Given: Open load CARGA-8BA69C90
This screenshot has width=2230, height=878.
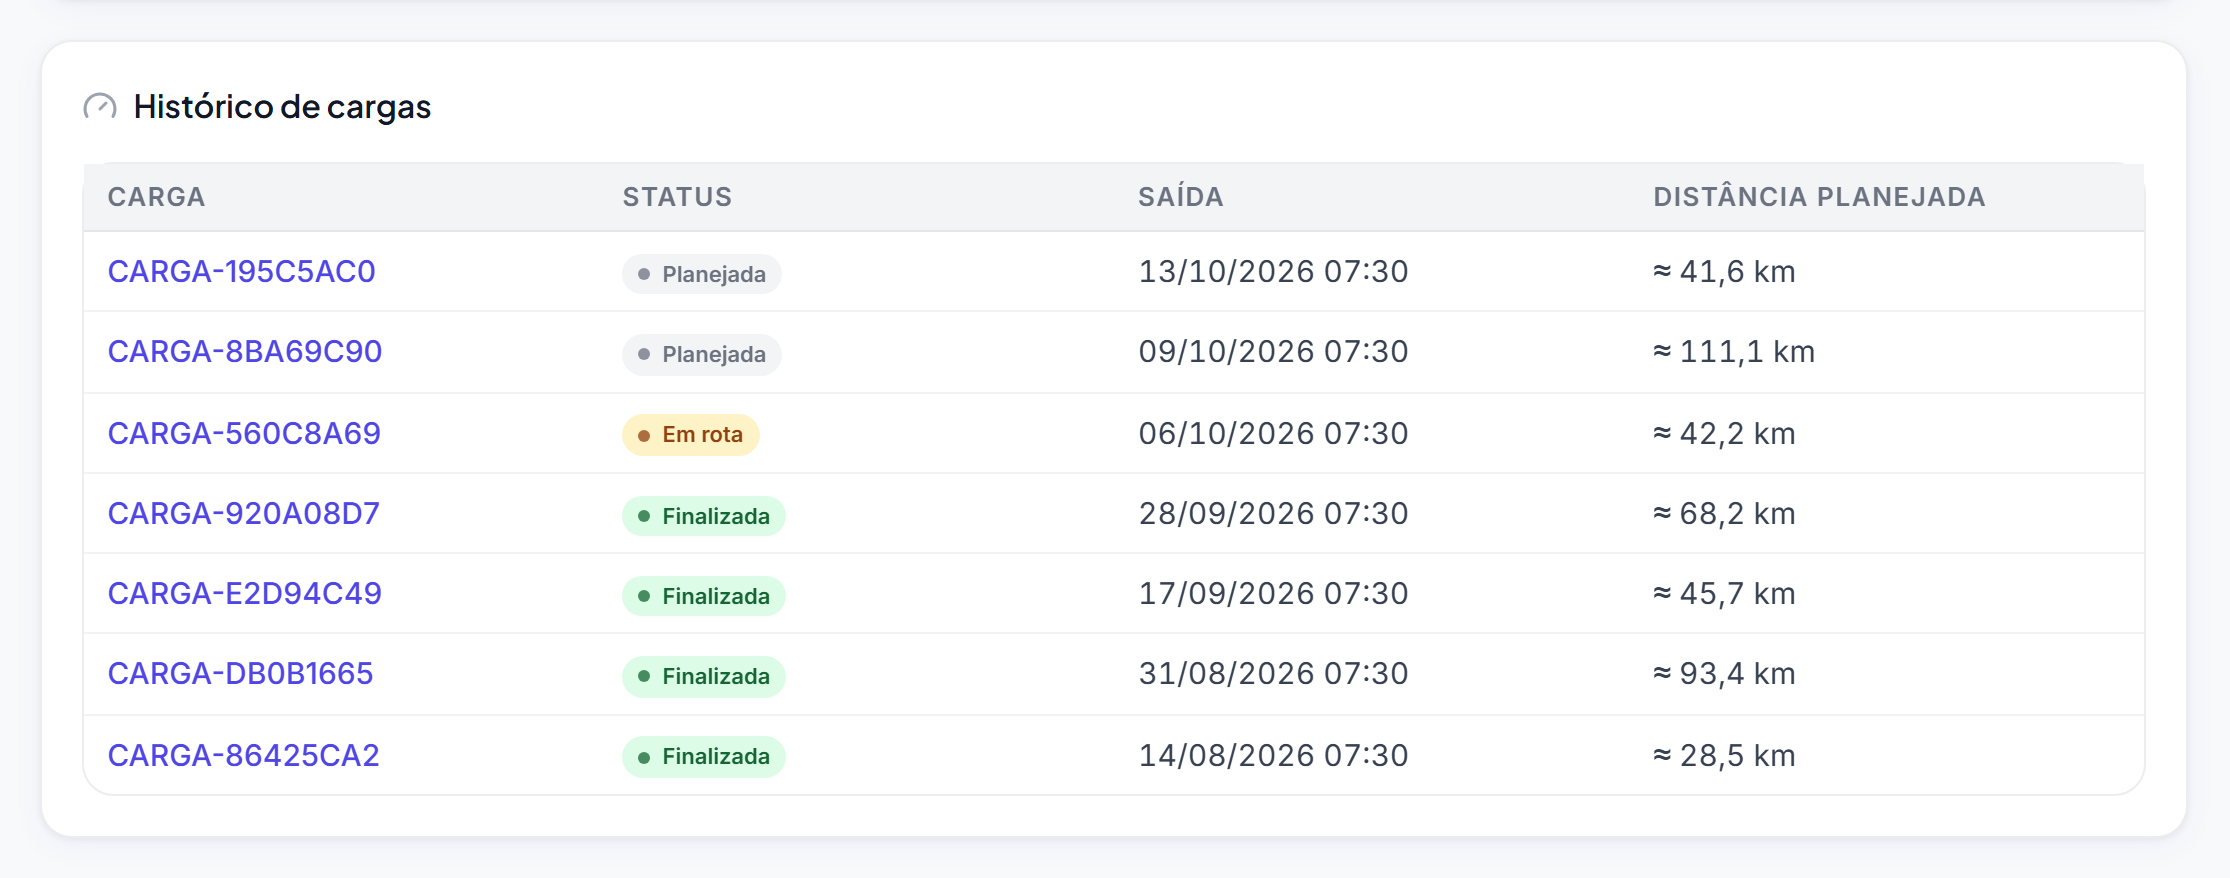Looking at the screenshot, I should (x=245, y=352).
